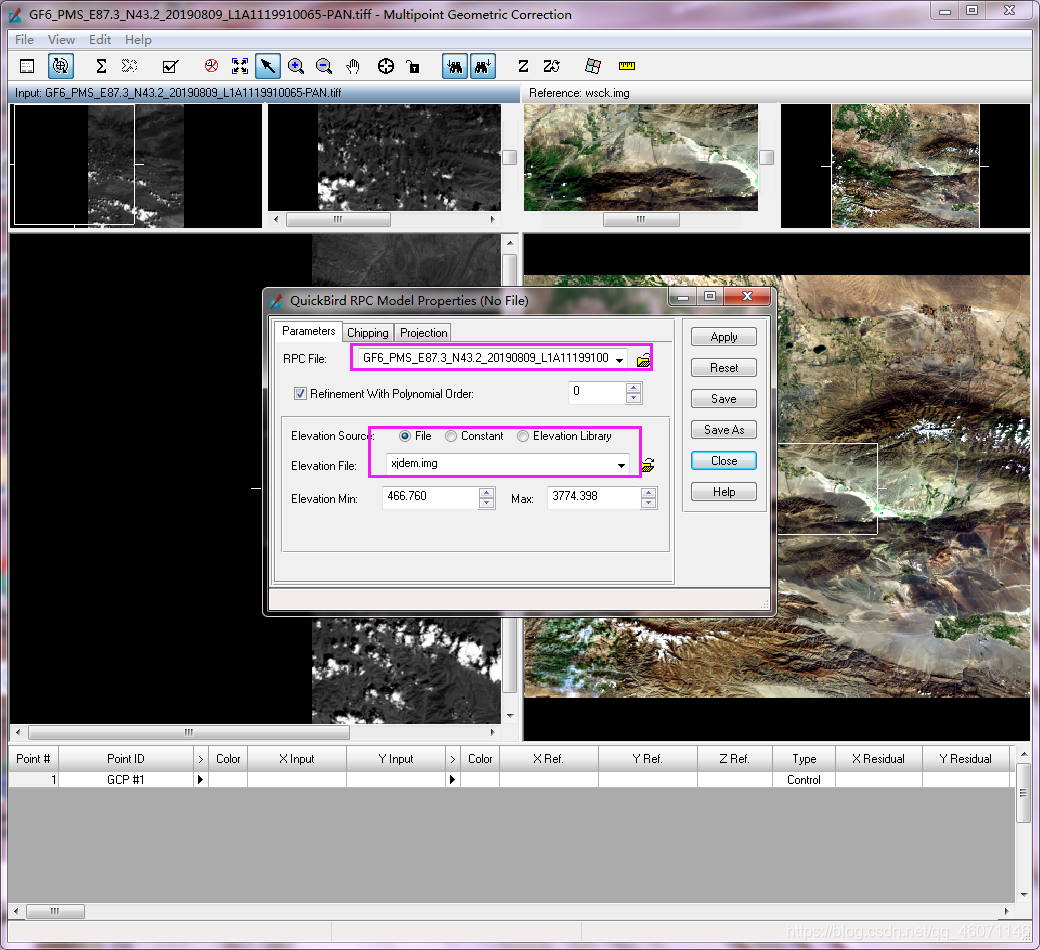Click the red crossed-circle toolbar icon
The height and width of the screenshot is (950, 1040).
[212, 66]
